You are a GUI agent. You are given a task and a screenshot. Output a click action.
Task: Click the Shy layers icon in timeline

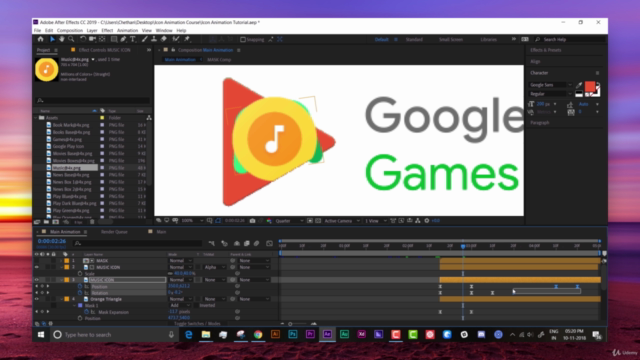(237, 243)
